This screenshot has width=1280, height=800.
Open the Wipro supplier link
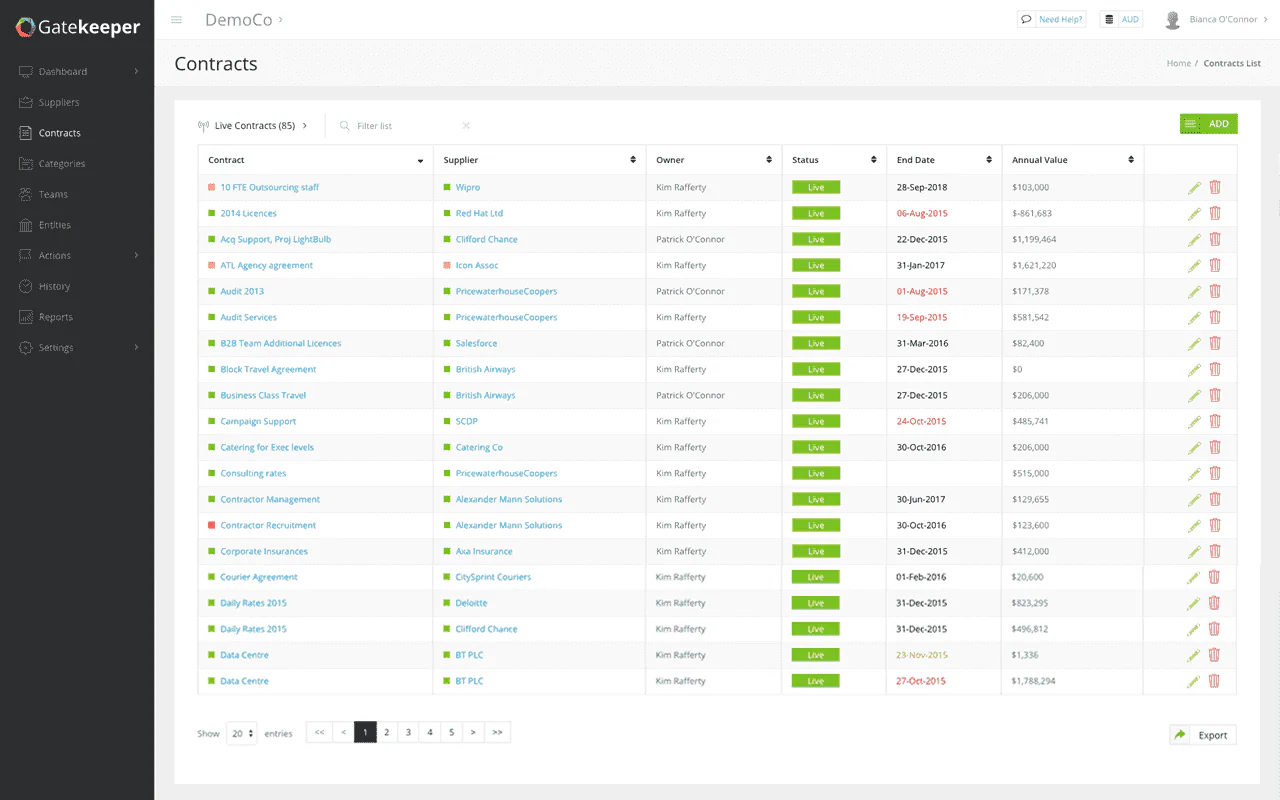coord(468,187)
